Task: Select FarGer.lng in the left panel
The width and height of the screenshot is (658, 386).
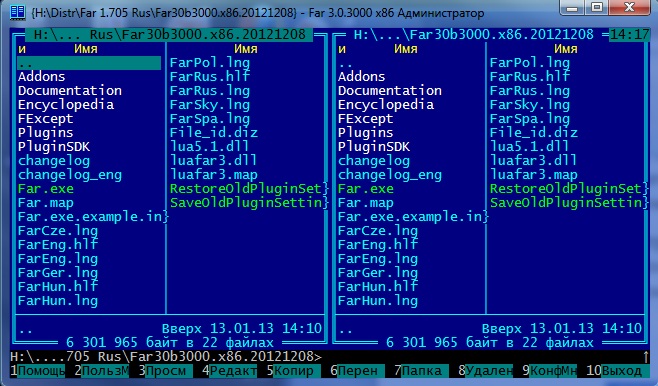Action: point(57,273)
